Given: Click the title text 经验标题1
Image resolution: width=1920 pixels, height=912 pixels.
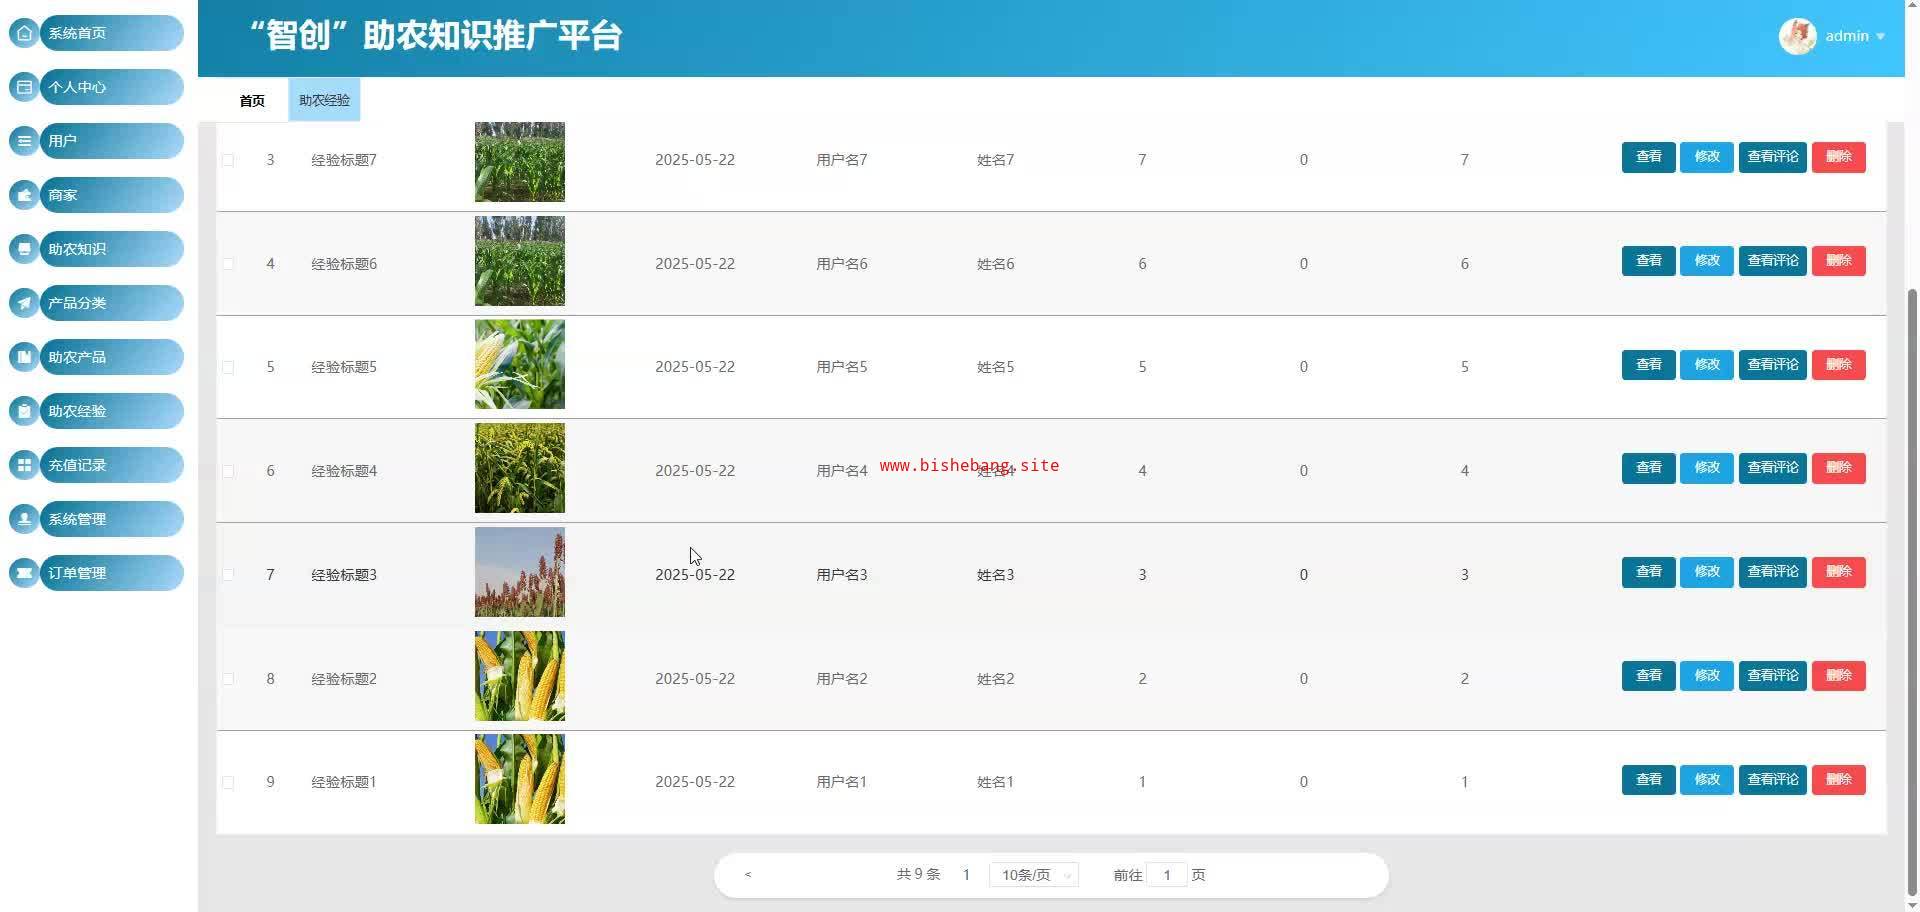Looking at the screenshot, I should 344,782.
